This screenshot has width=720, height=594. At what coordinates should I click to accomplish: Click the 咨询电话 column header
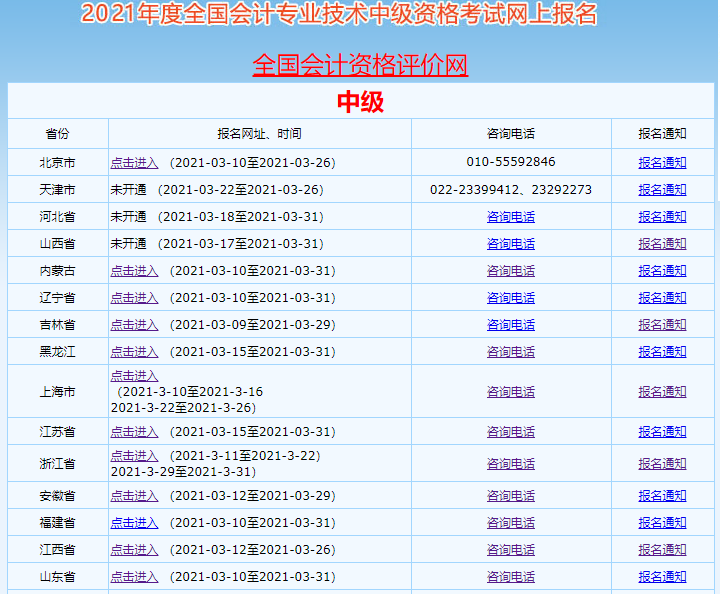(511, 134)
